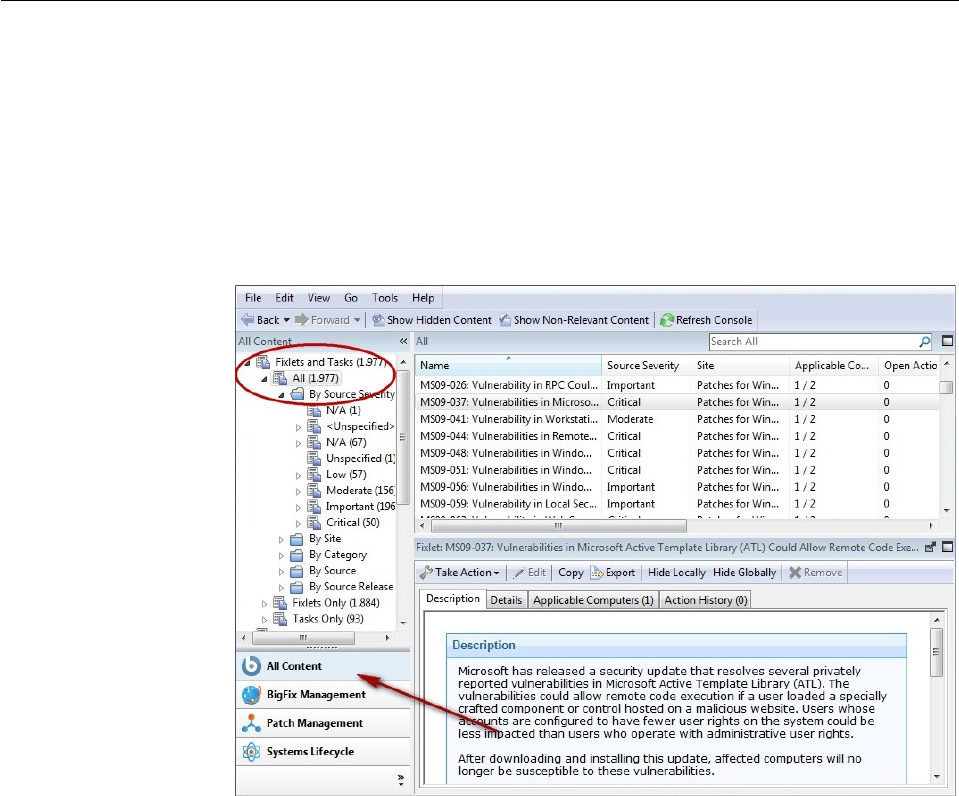This screenshot has height=796, width=959.
Task: Select the MS09-041 Workstation vulnerability row
Action: click(x=677, y=420)
